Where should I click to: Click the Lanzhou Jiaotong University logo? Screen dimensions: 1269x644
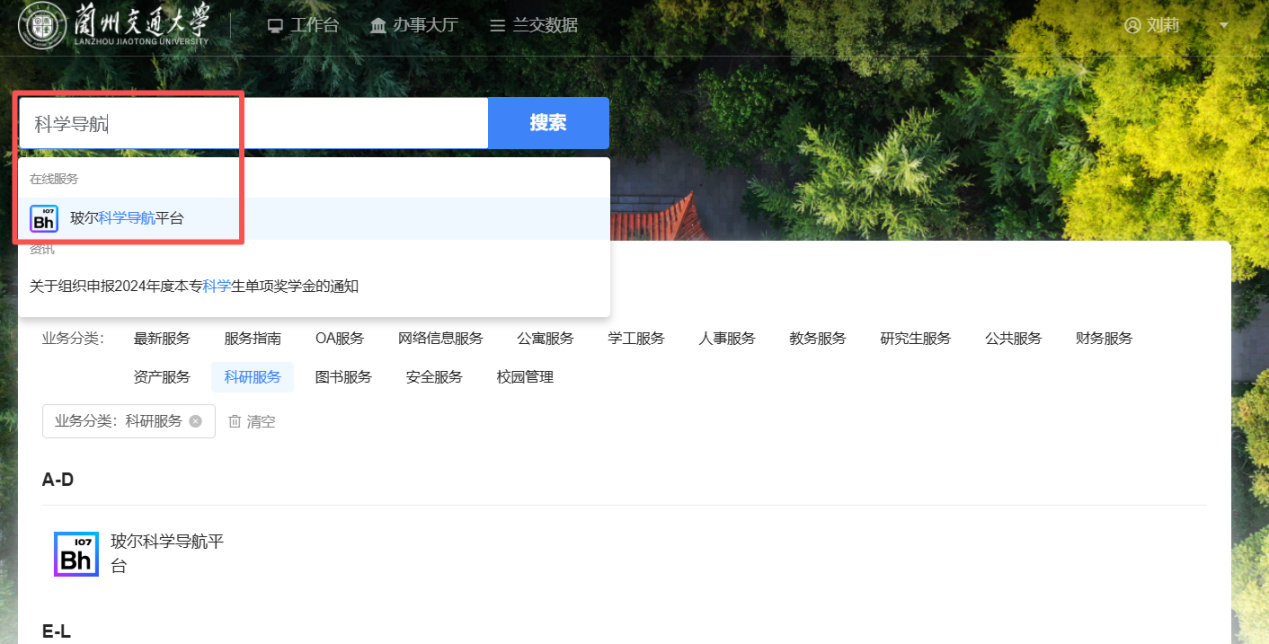[x=115, y=25]
